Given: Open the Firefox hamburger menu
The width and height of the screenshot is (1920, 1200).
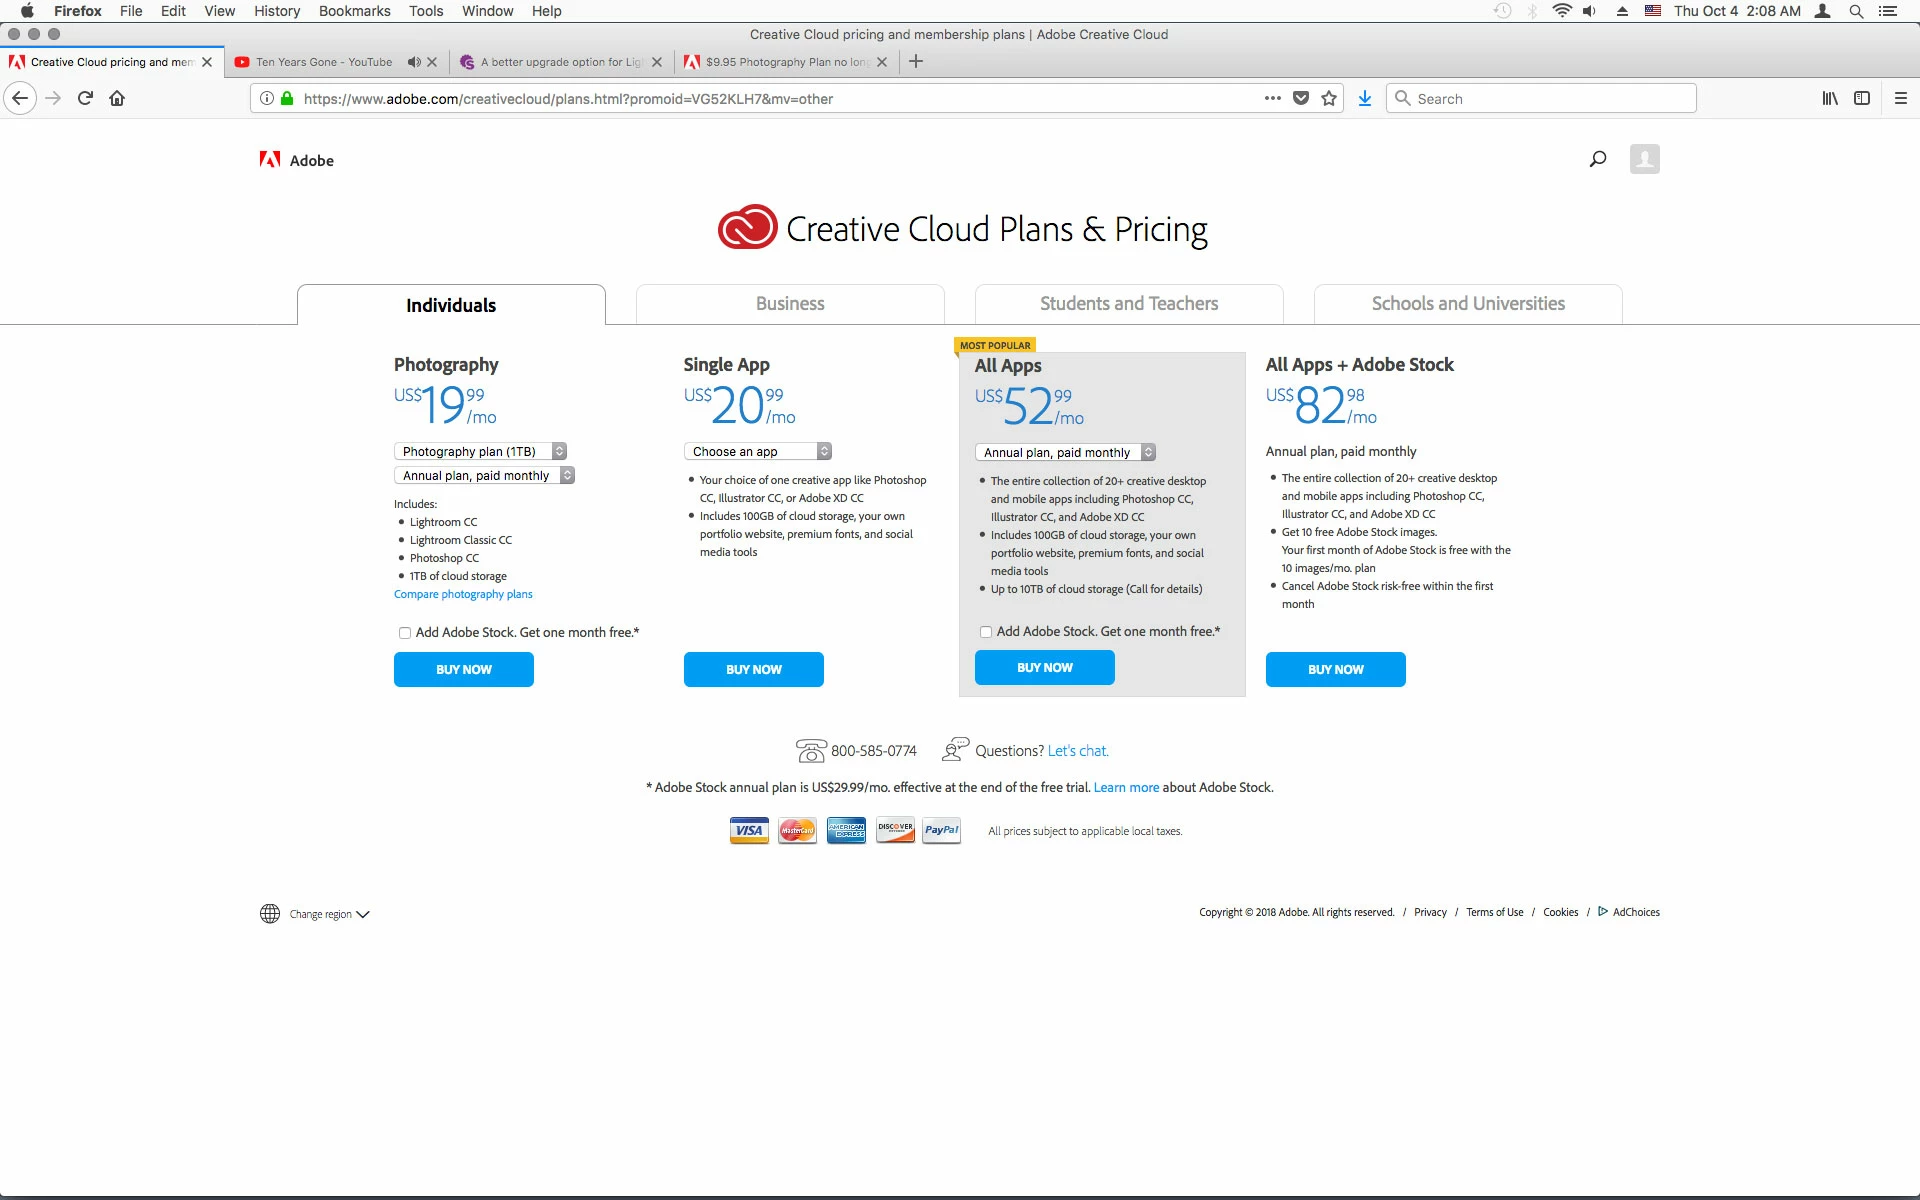Looking at the screenshot, I should [1901, 98].
